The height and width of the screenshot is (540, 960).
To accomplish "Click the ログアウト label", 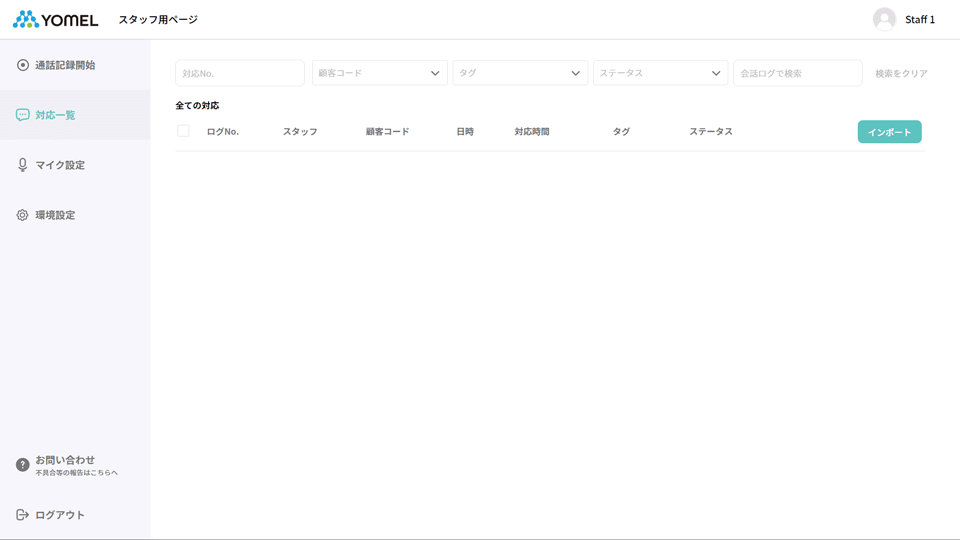I will click(x=60, y=515).
